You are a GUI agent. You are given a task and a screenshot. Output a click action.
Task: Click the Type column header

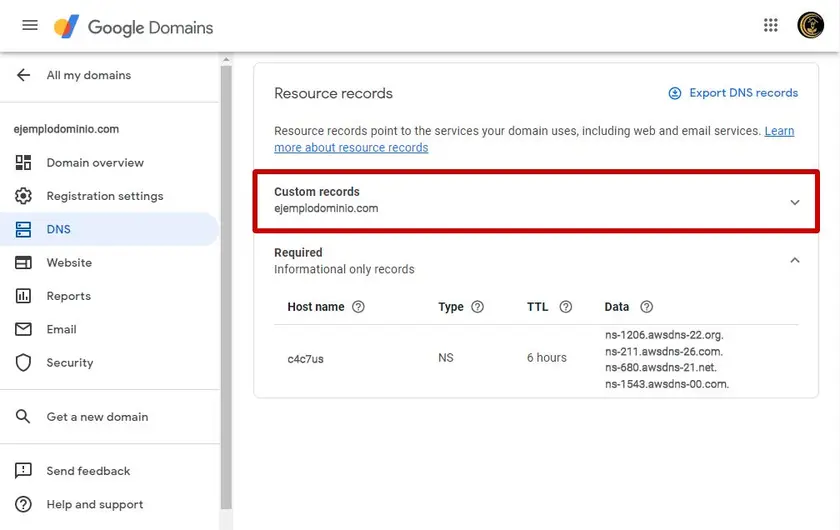pos(451,307)
